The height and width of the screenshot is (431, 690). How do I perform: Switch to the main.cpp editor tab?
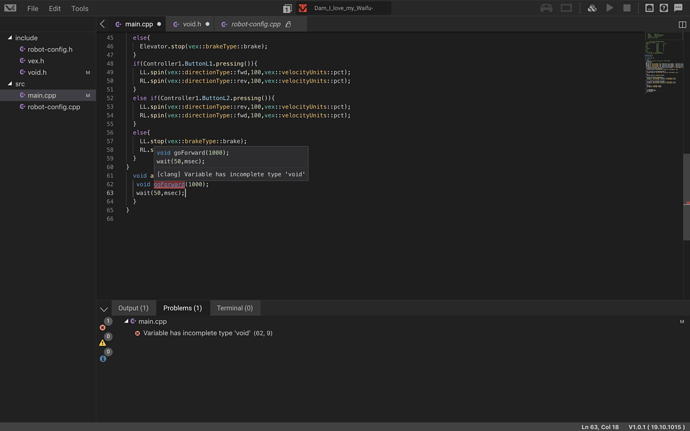(138, 24)
